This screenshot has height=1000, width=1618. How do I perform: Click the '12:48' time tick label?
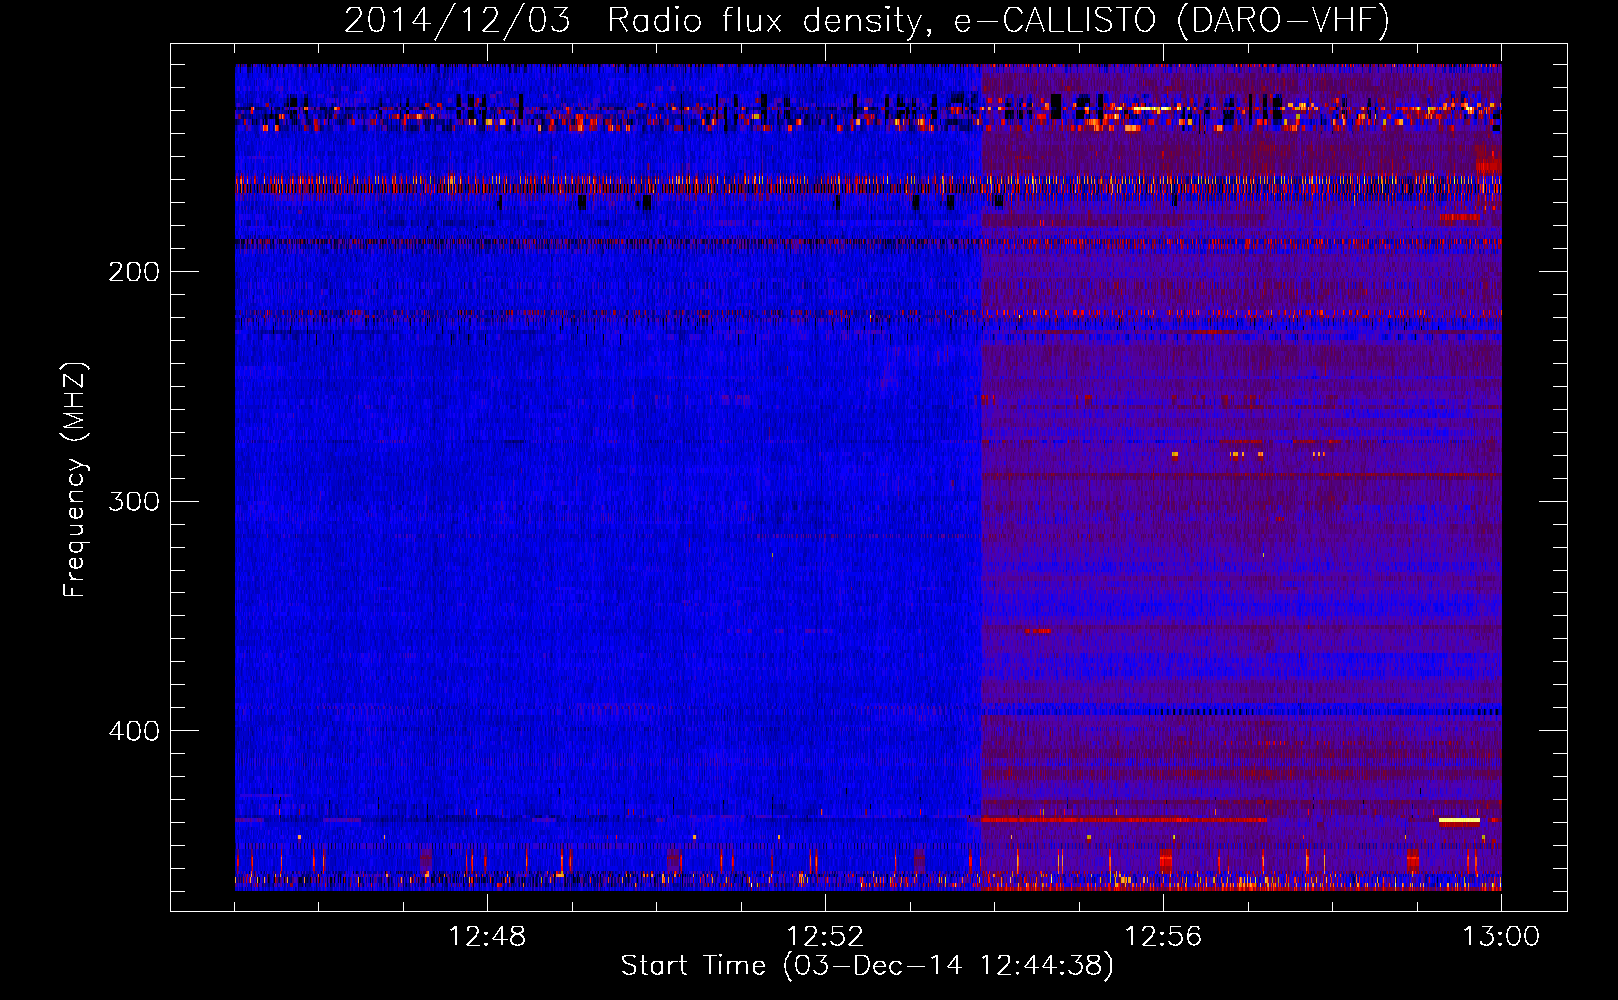[x=487, y=937]
